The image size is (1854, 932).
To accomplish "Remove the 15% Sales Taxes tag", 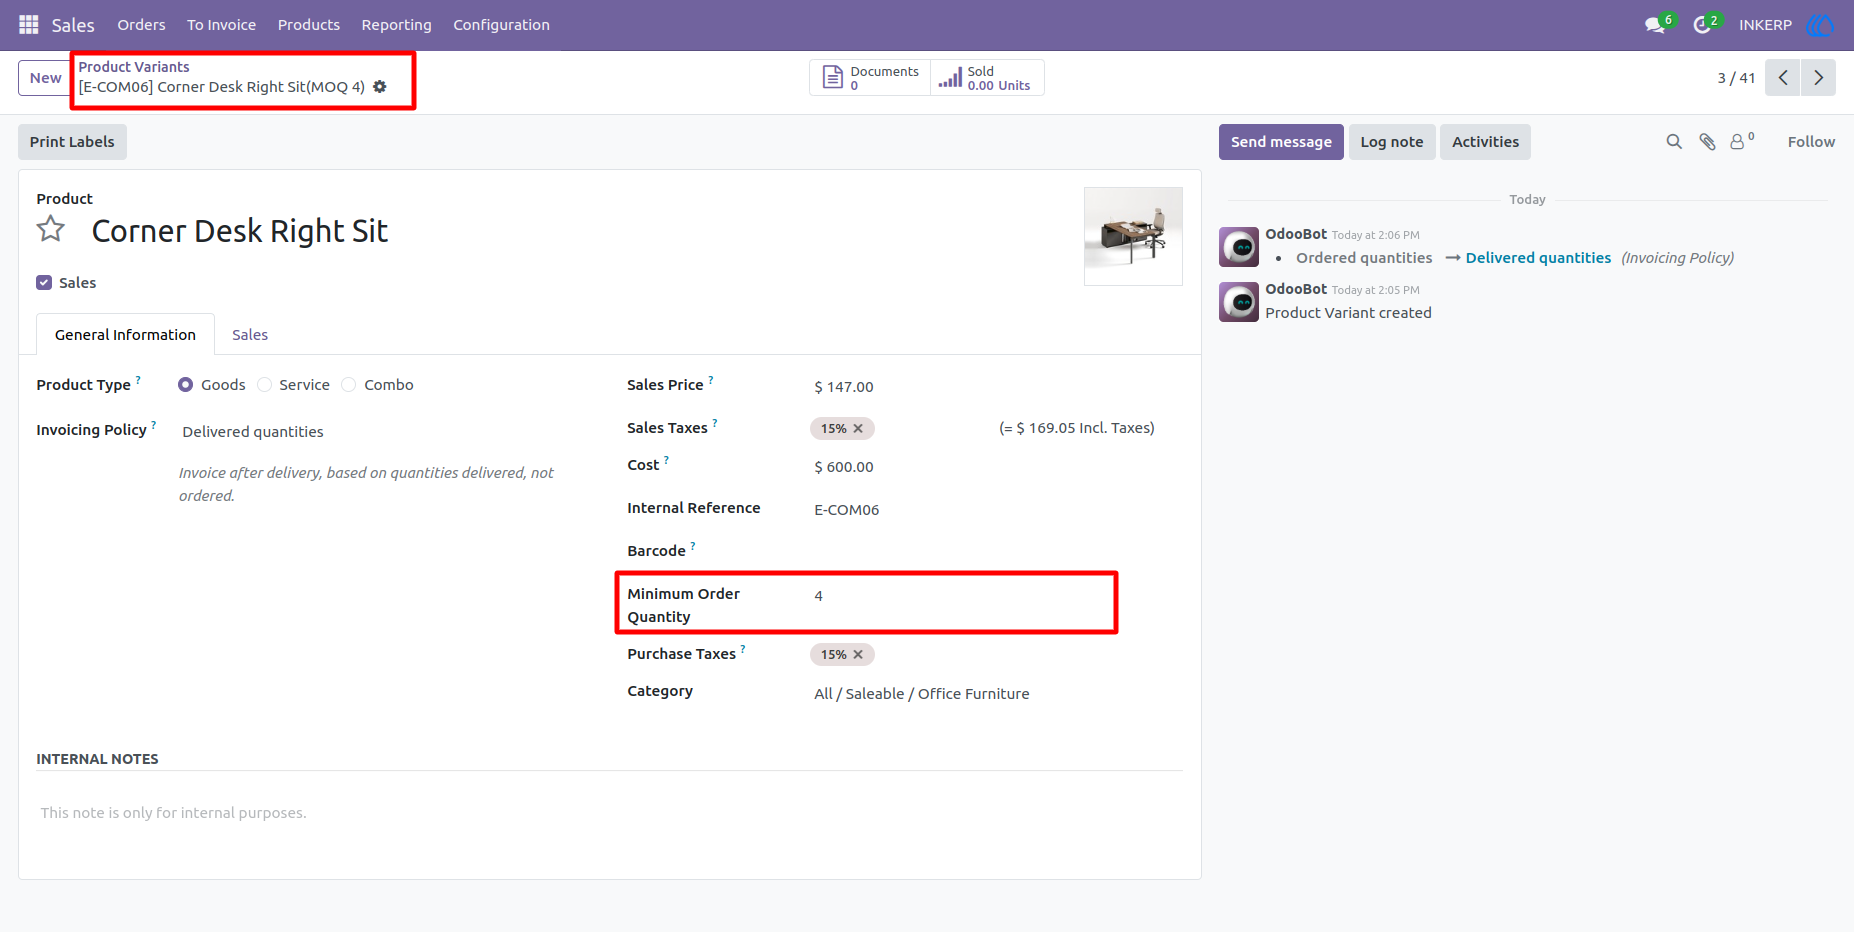I will [858, 429].
